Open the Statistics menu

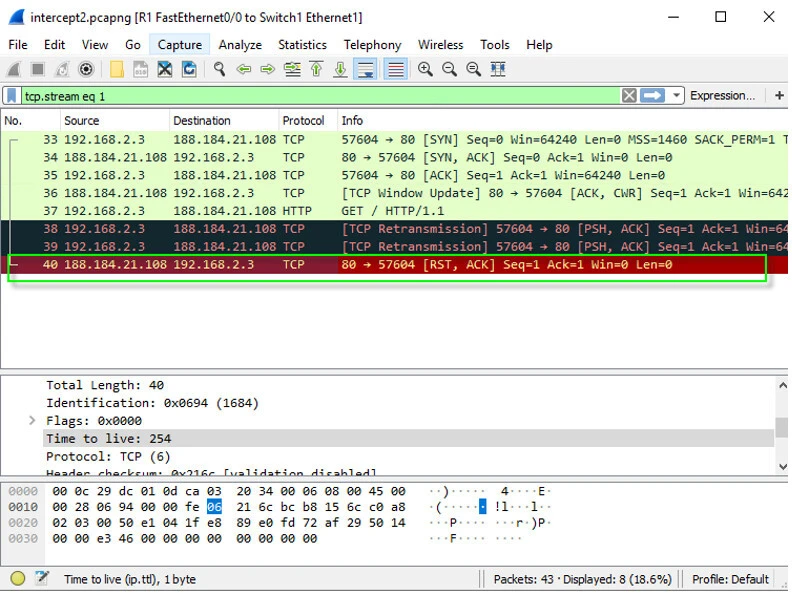(x=302, y=45)
